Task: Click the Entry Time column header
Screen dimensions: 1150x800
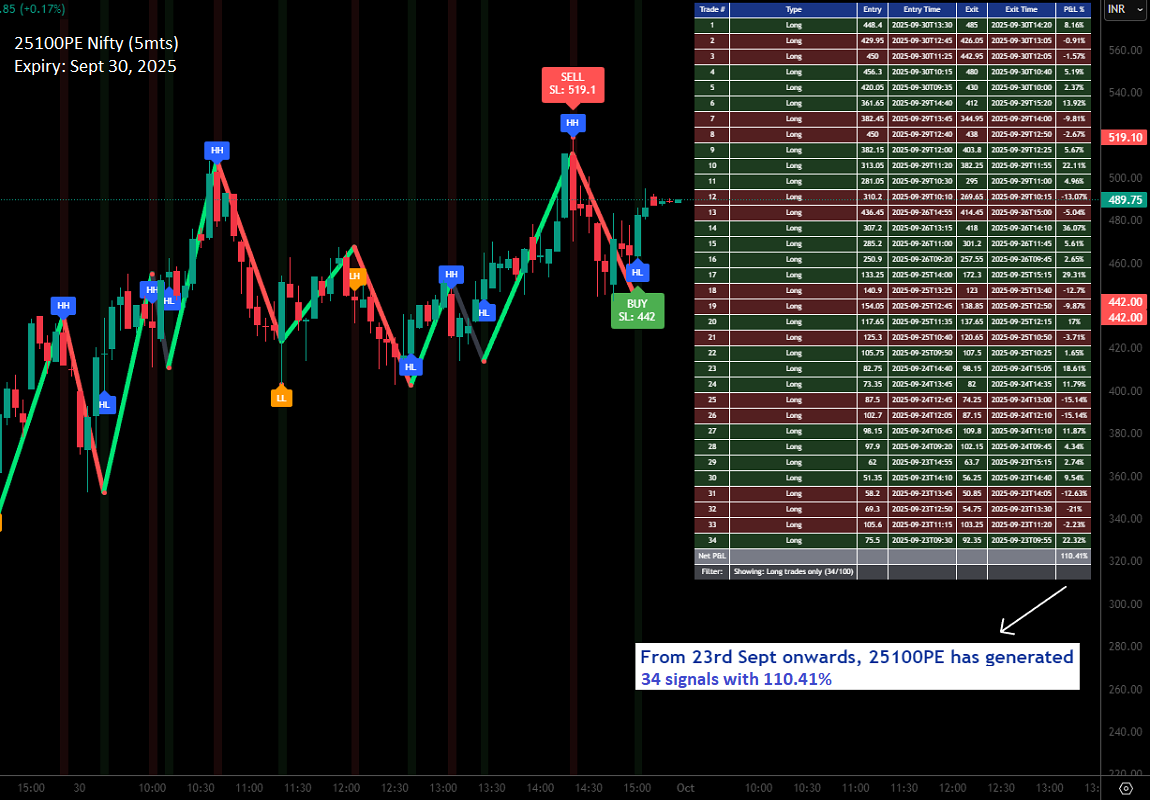Action: (921, 9)
